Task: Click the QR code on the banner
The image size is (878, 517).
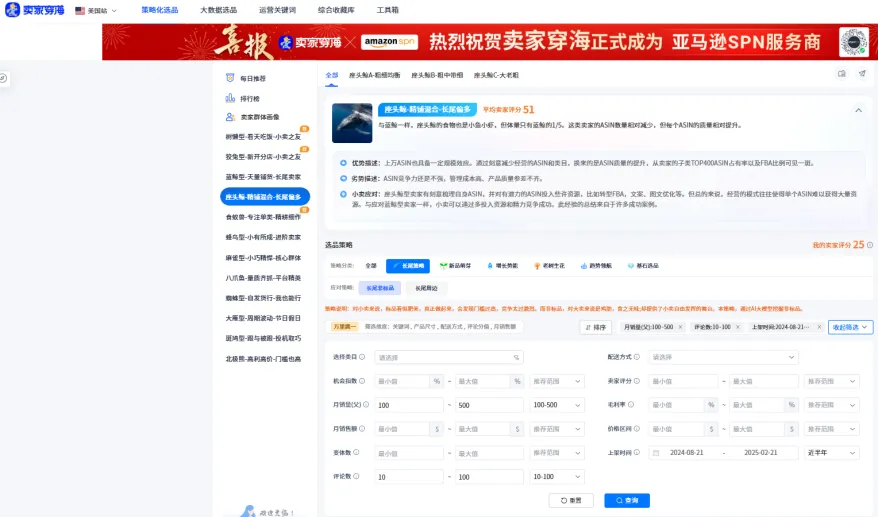Action: pos(853,42)
